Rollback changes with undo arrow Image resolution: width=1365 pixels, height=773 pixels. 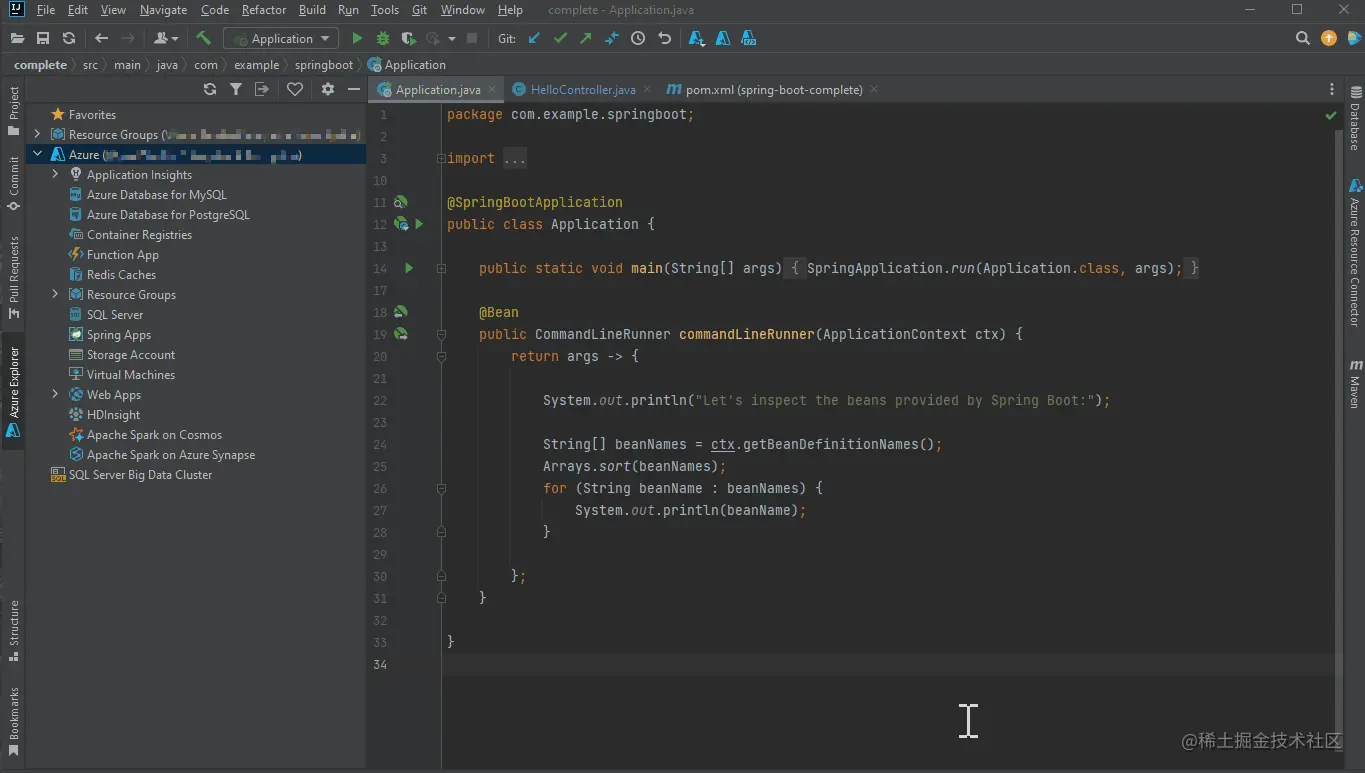pos(664,38)
